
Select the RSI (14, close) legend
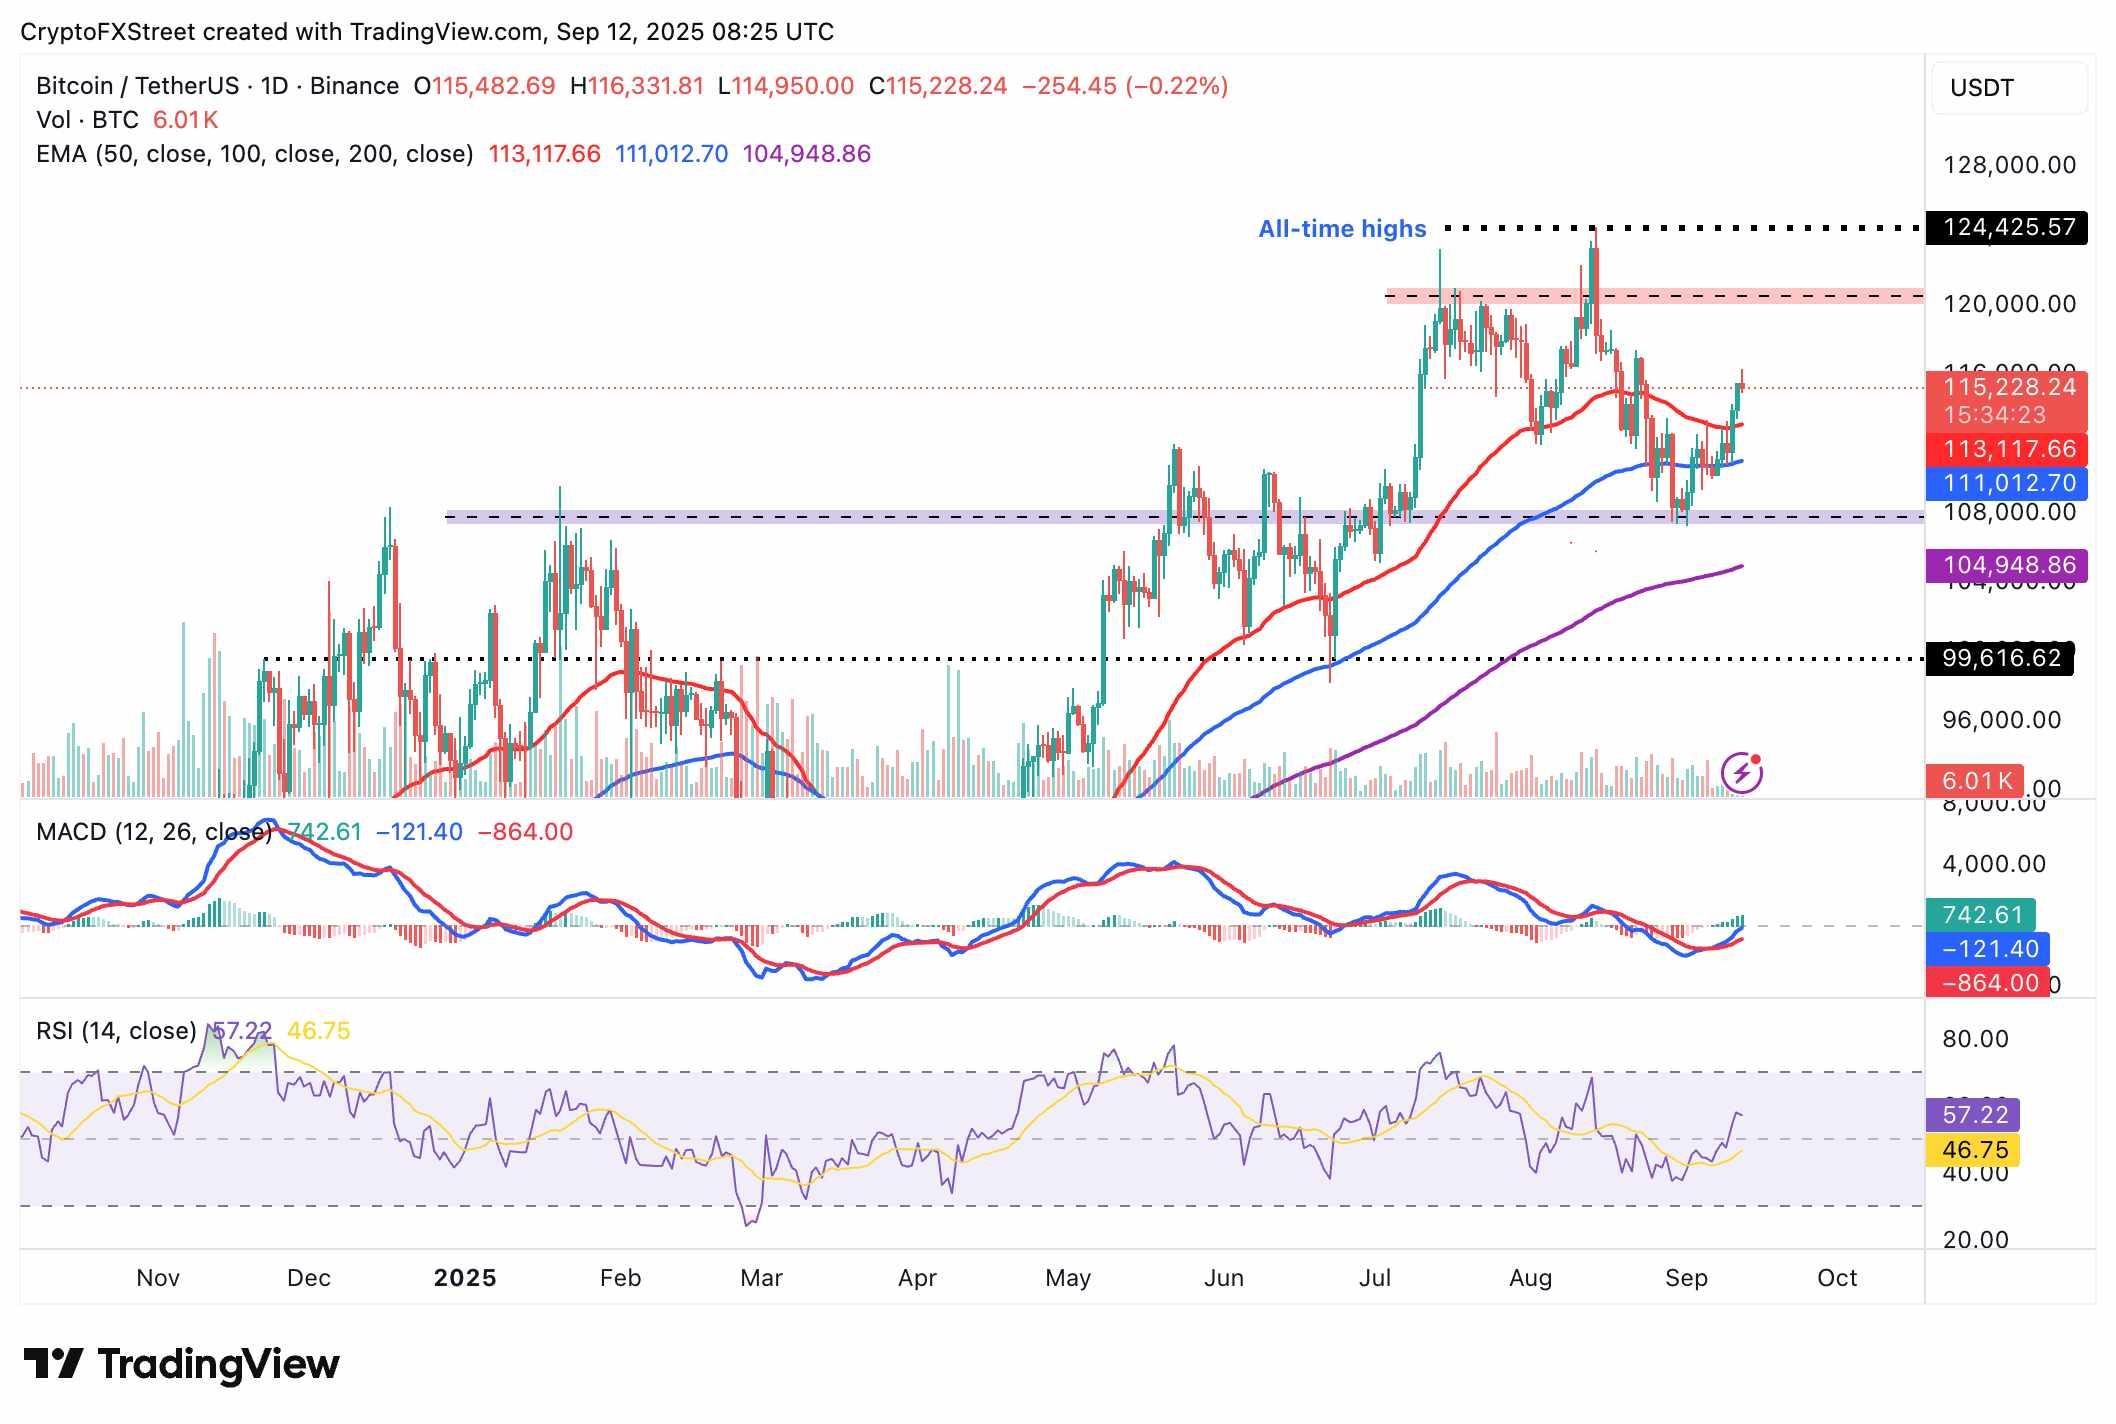point(116,1031)
